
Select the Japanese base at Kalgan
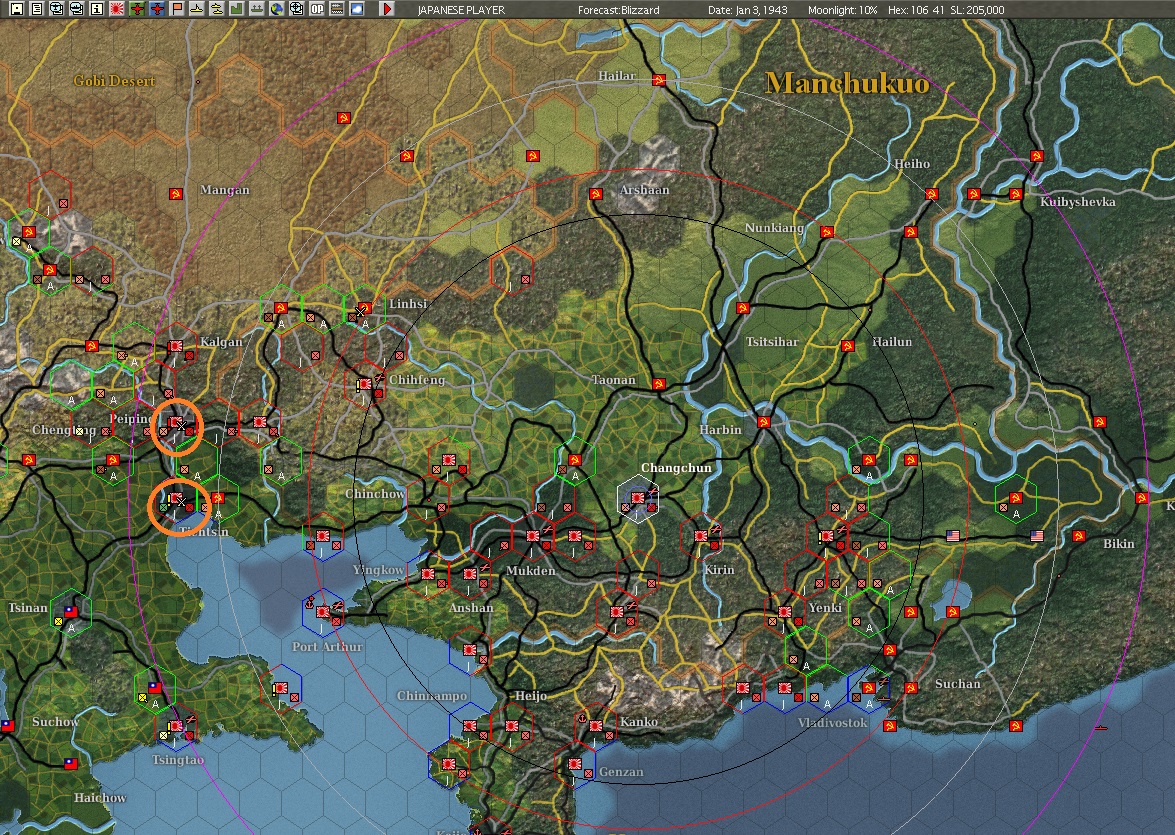[x=175, y=346]
